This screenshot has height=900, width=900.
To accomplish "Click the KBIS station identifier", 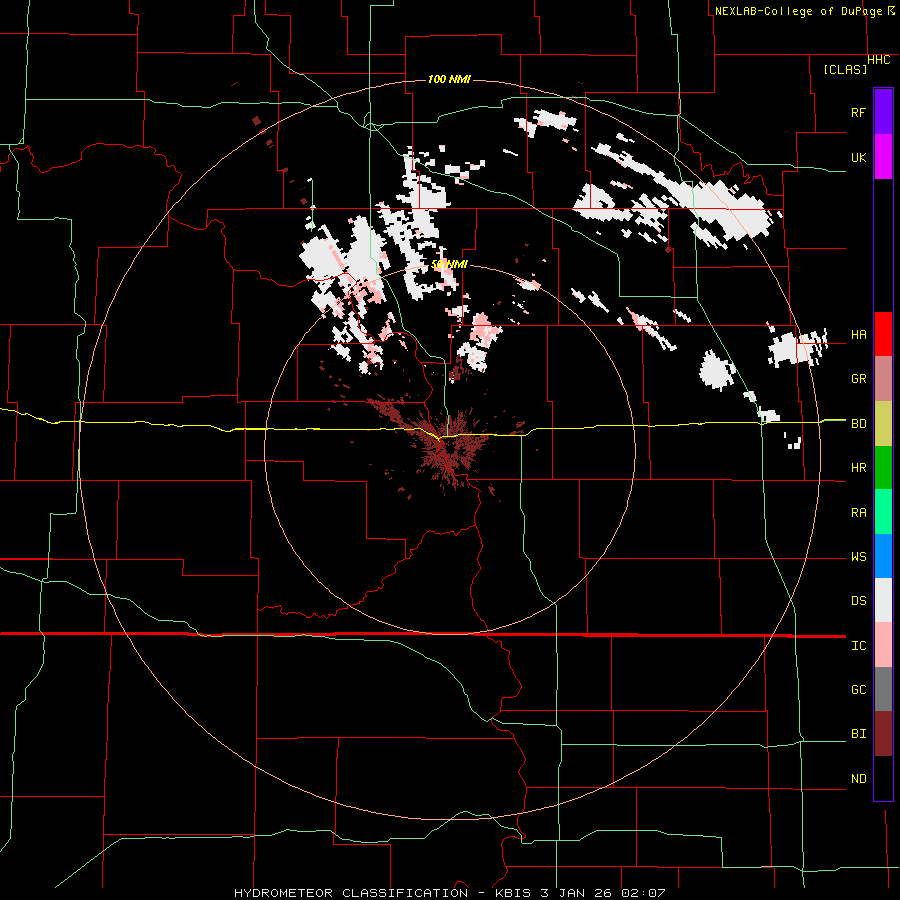I will [511, 893].
